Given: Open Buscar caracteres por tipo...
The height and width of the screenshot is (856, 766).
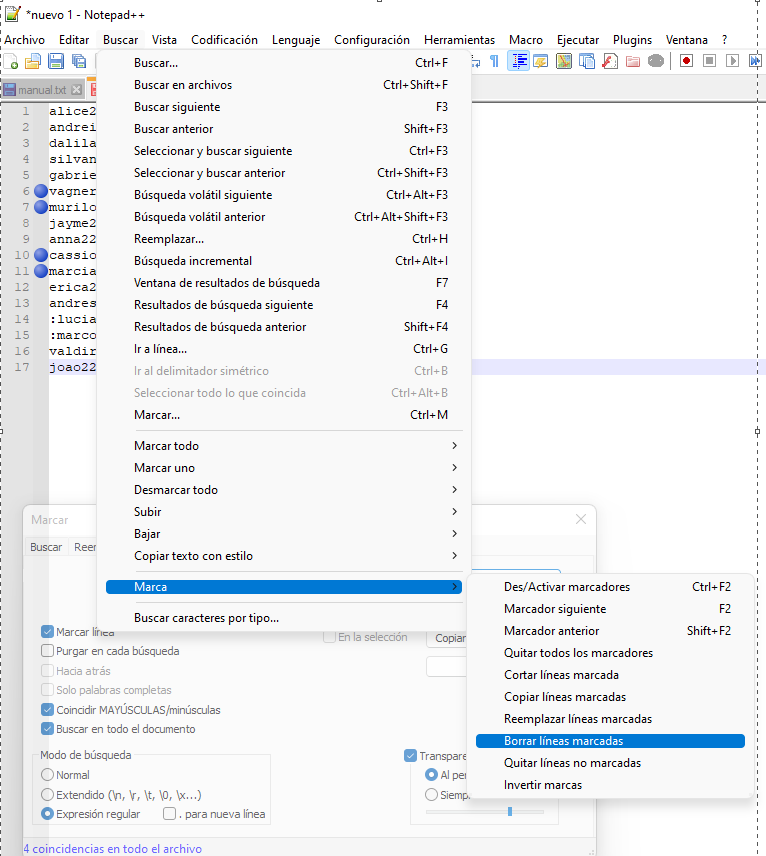Looking at the screenshot, I should (x=284, y=618).
